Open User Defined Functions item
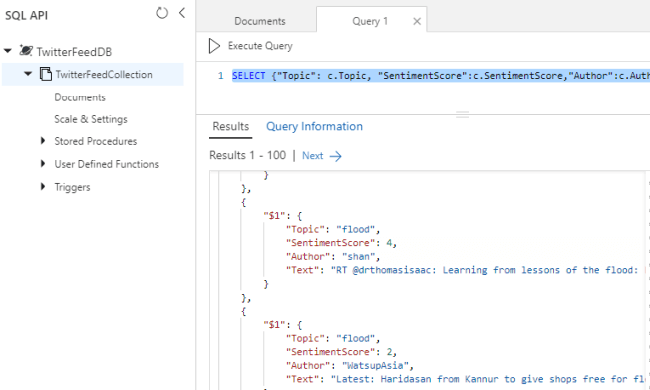This screenshot has height=390, width=650. coord(107,164)
